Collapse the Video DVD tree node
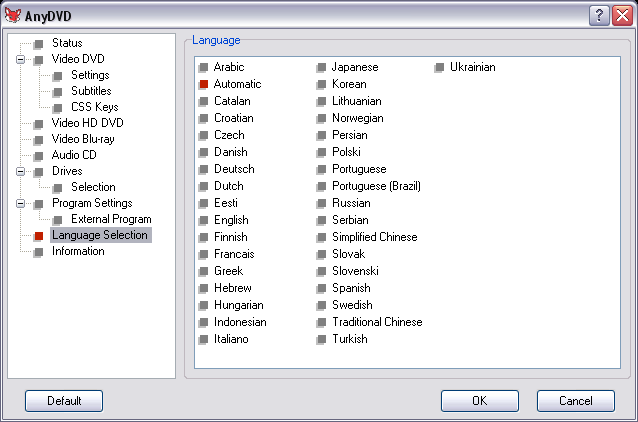This screenshot has width=638, height=422. coord(20,60)
